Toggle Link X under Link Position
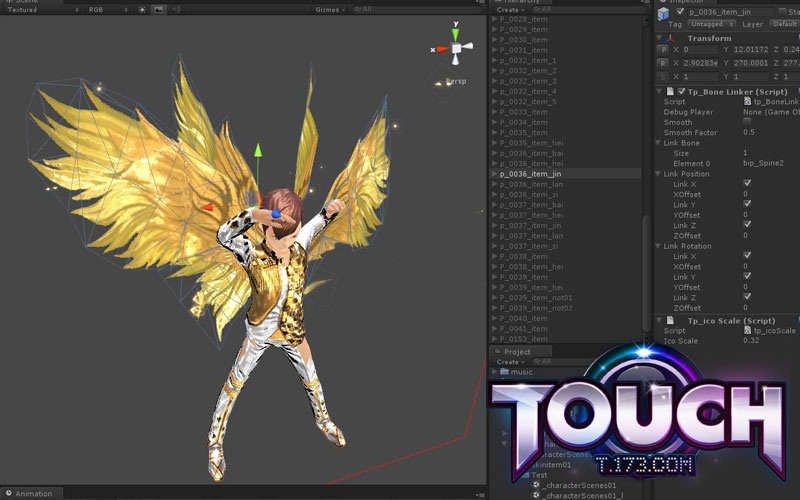 pos(747,183)
